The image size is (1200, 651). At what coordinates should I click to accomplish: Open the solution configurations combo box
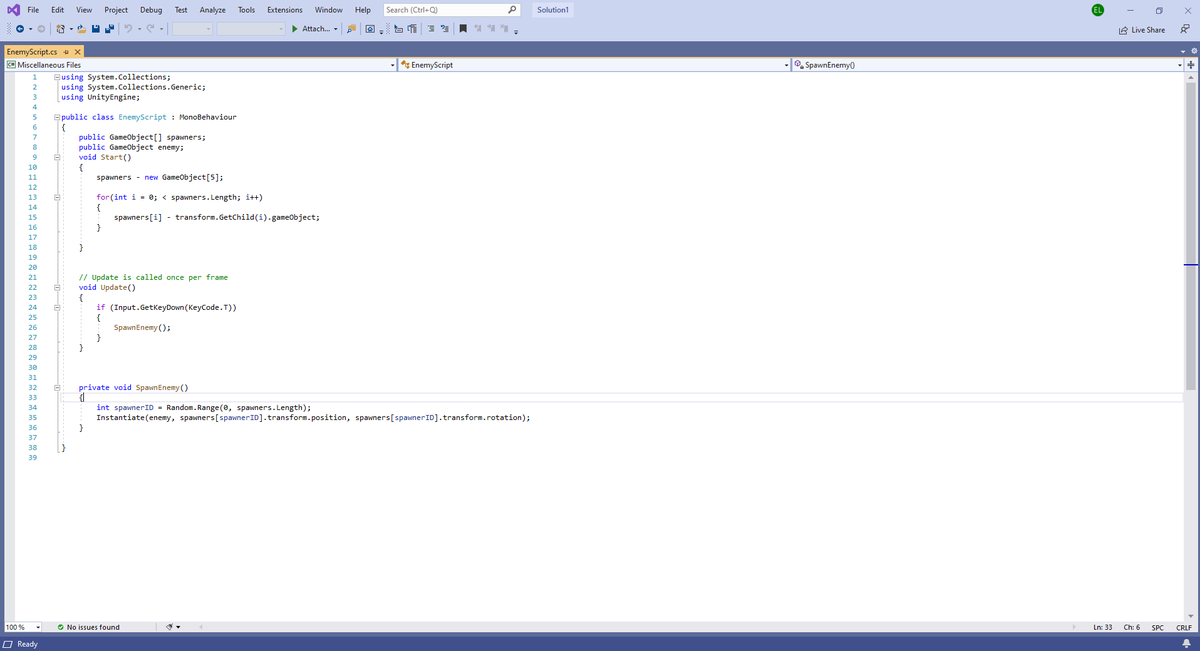coord(192,29)
